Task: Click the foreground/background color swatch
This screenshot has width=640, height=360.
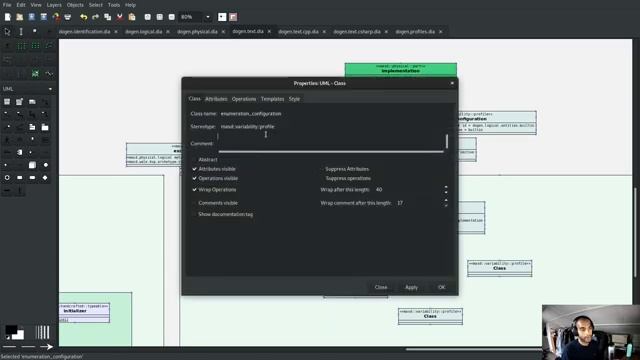Action: [x=14, y=332]
